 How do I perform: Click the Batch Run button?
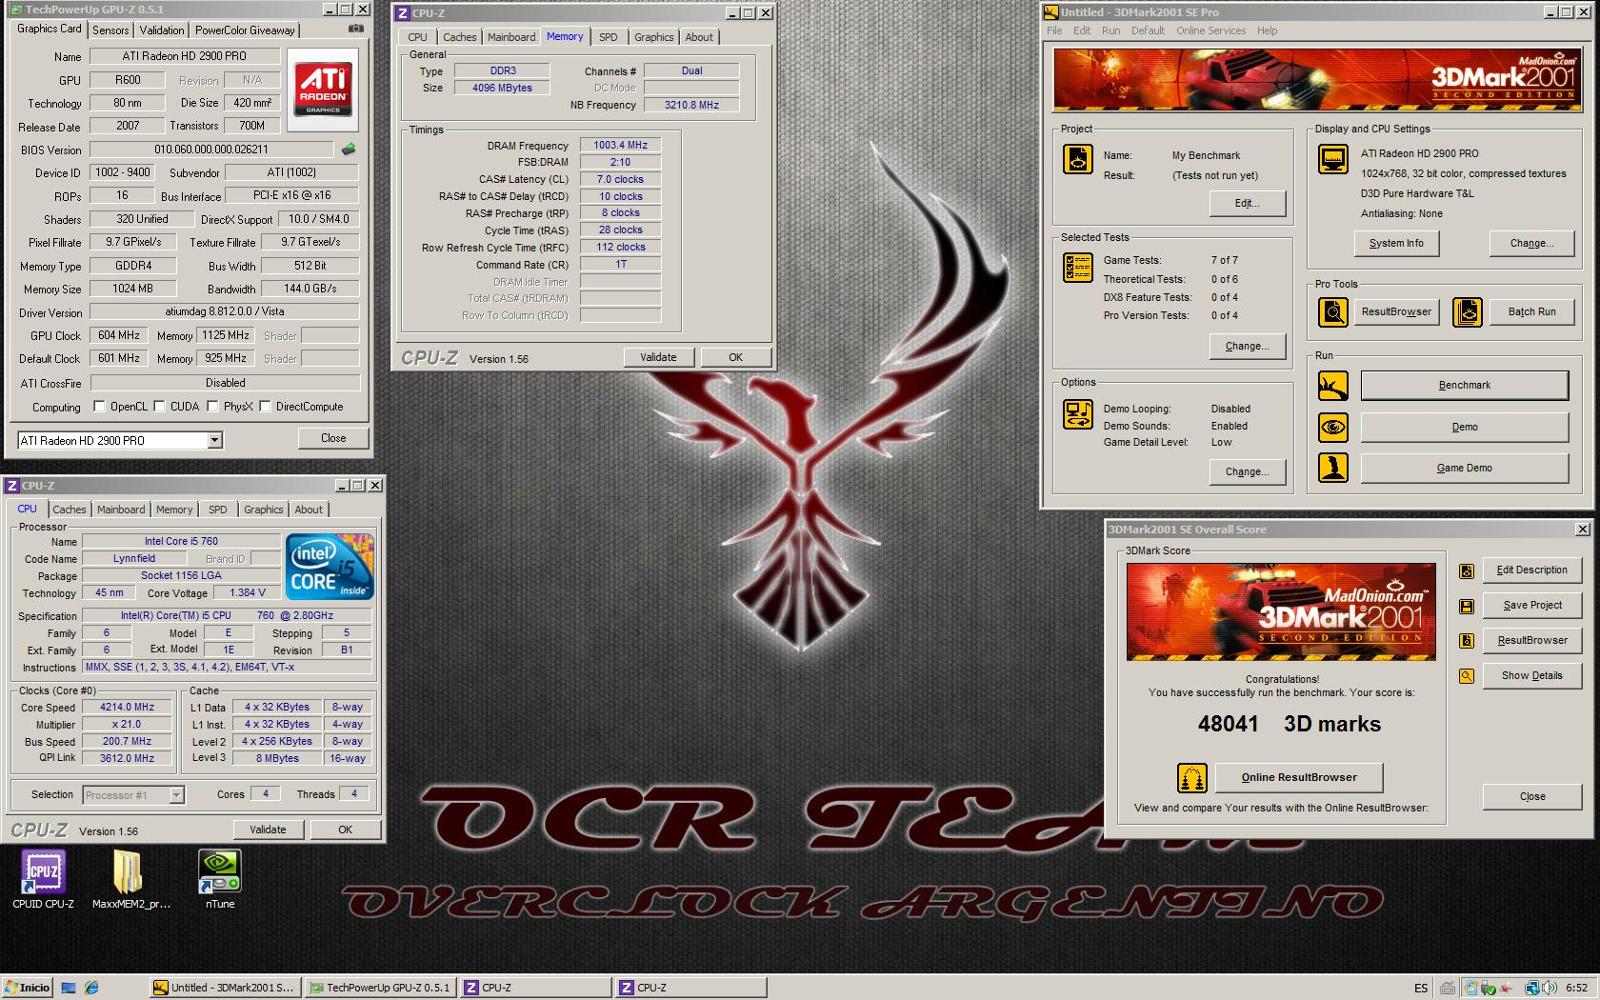pyautogui.click(x=1532, y=312)
